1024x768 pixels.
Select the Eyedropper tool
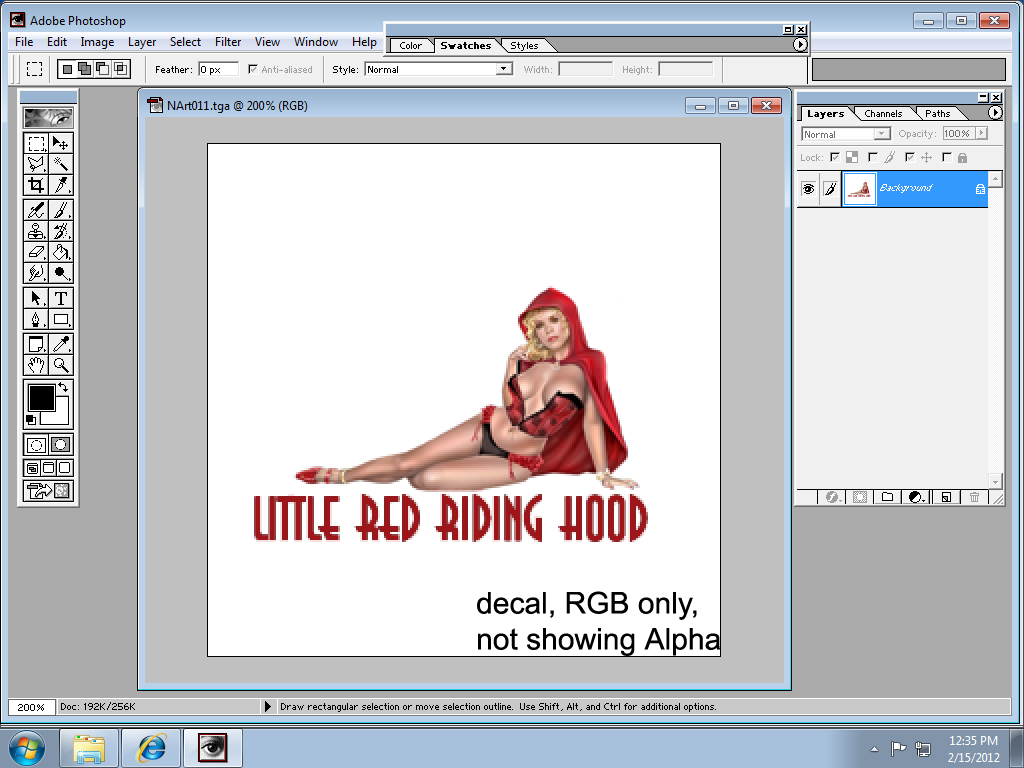(60, 344)
